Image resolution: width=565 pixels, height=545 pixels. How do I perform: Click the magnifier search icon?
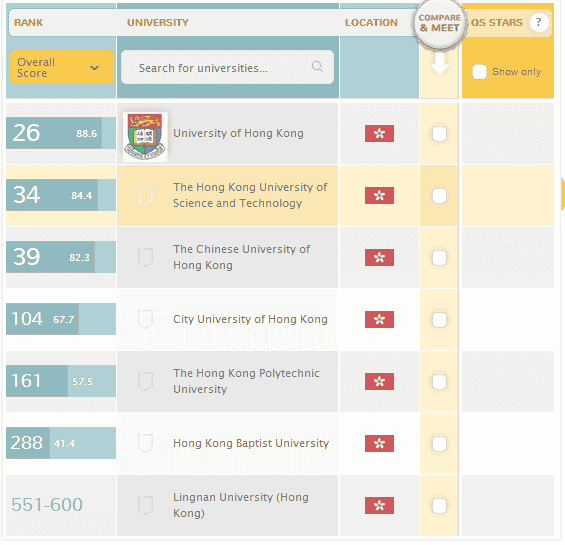(317, 67)
